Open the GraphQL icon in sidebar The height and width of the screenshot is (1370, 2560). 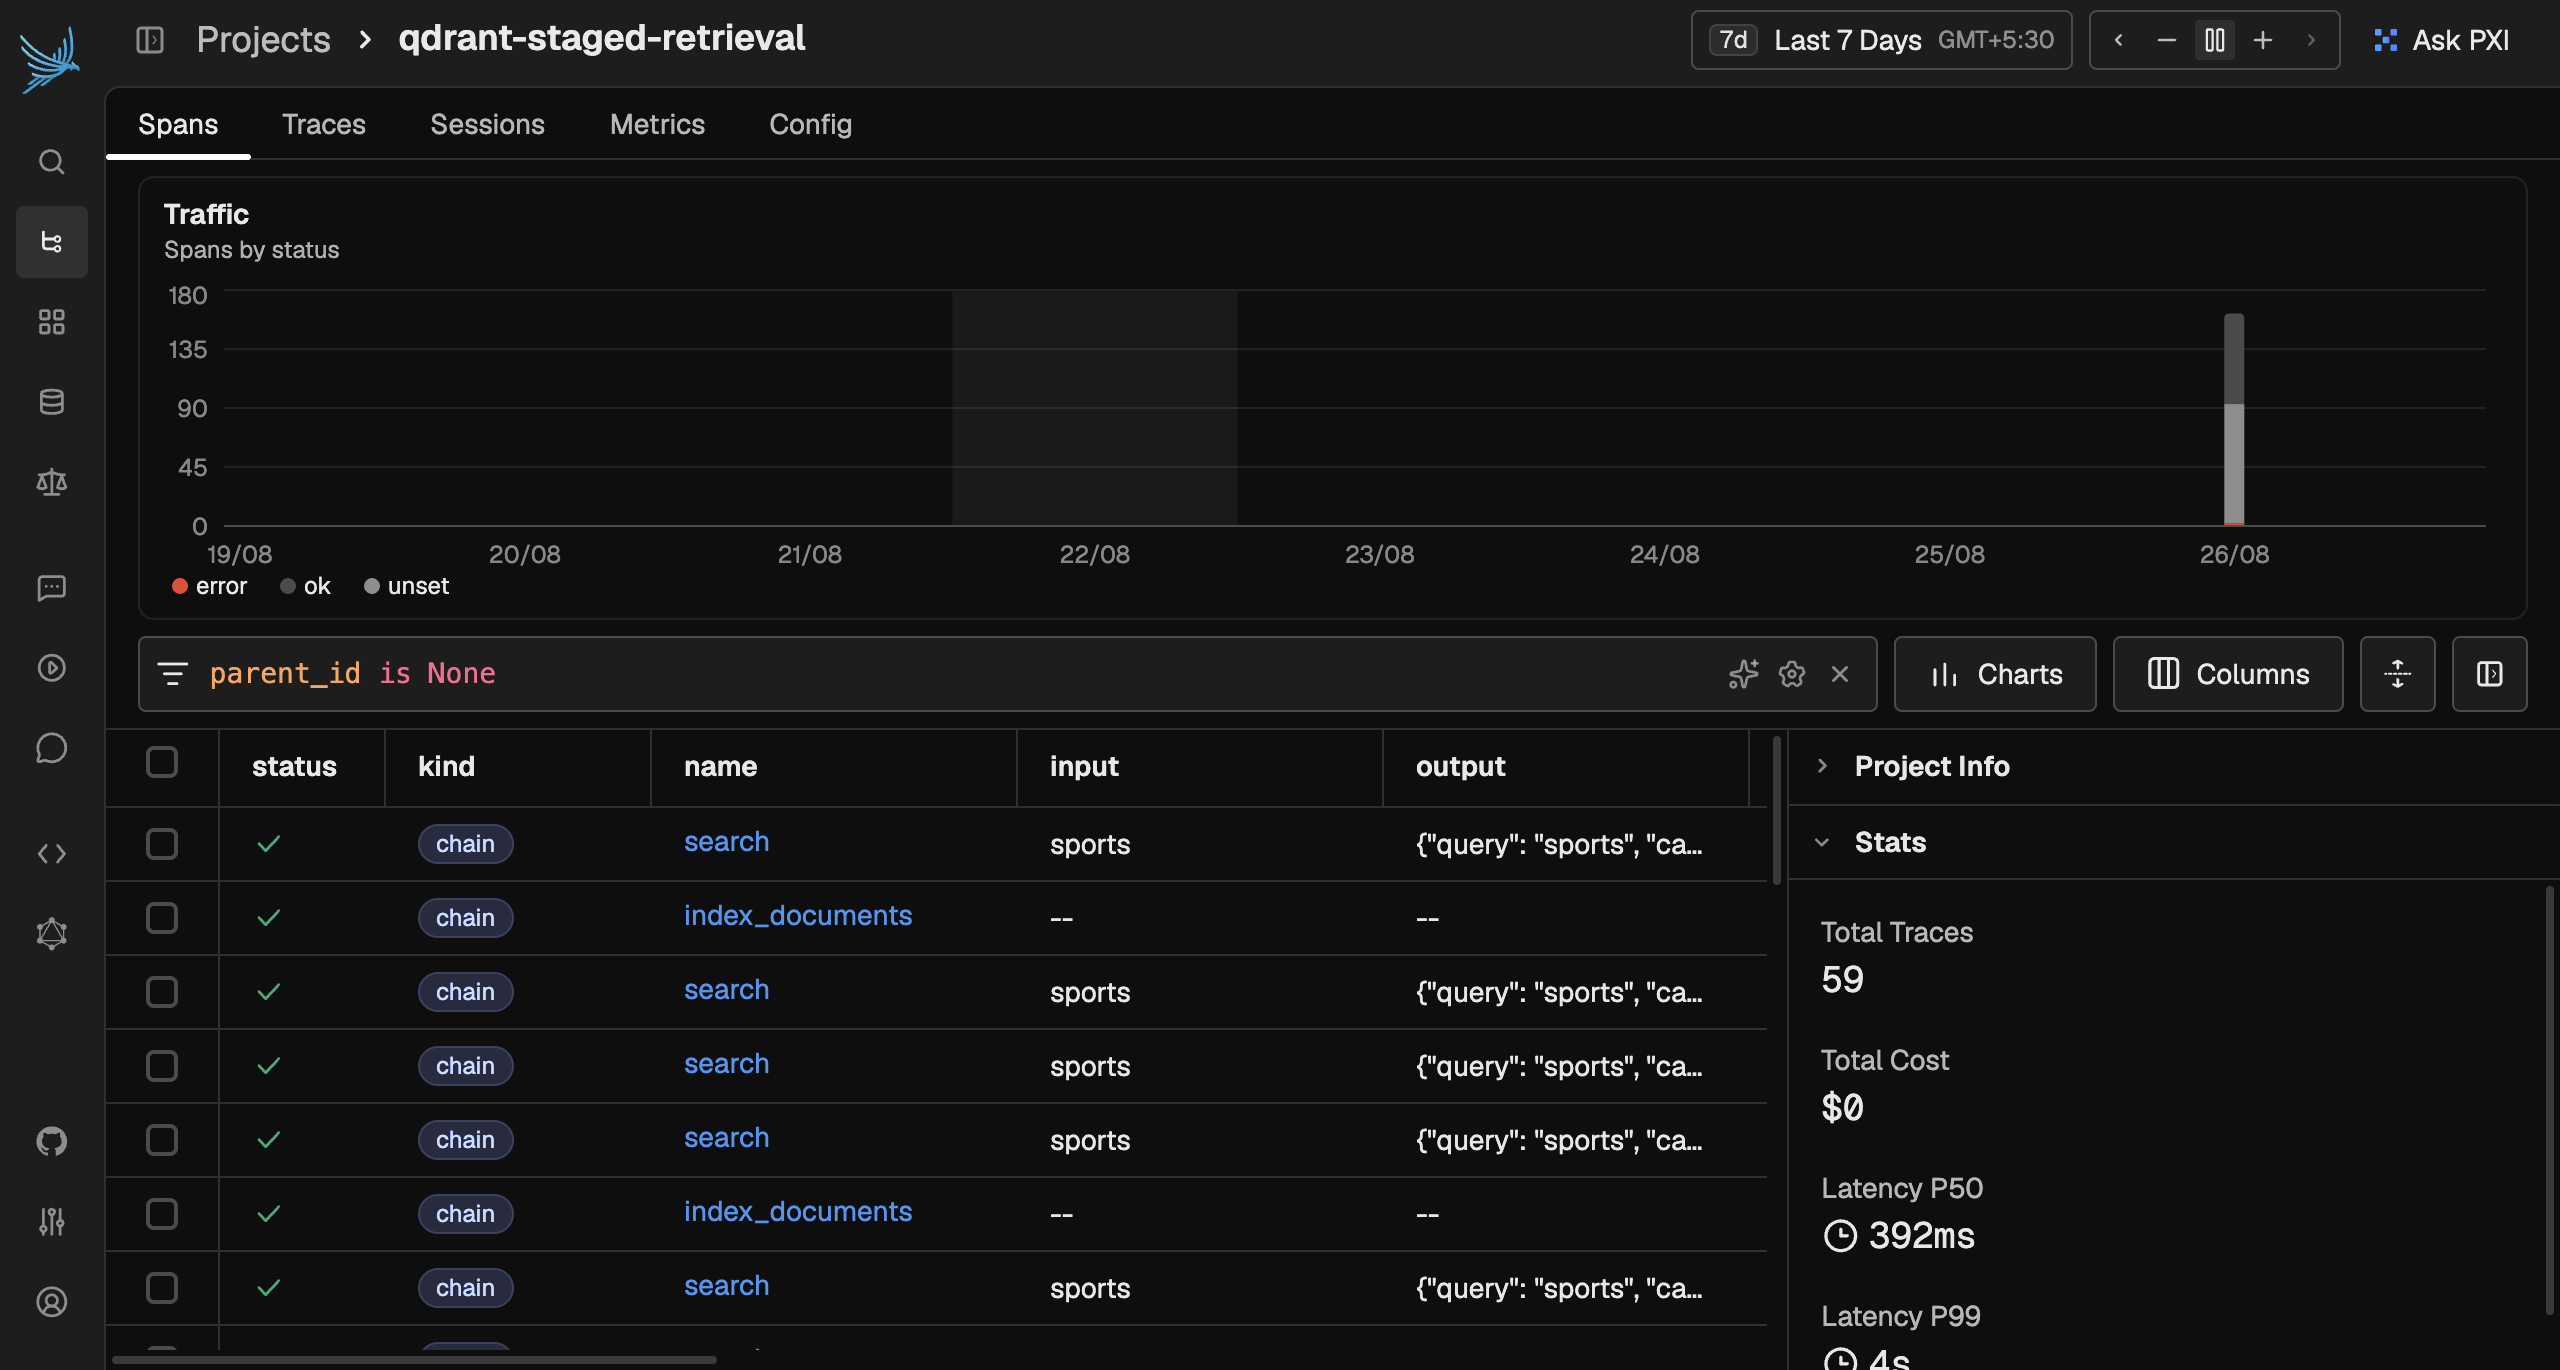[51, 933]
